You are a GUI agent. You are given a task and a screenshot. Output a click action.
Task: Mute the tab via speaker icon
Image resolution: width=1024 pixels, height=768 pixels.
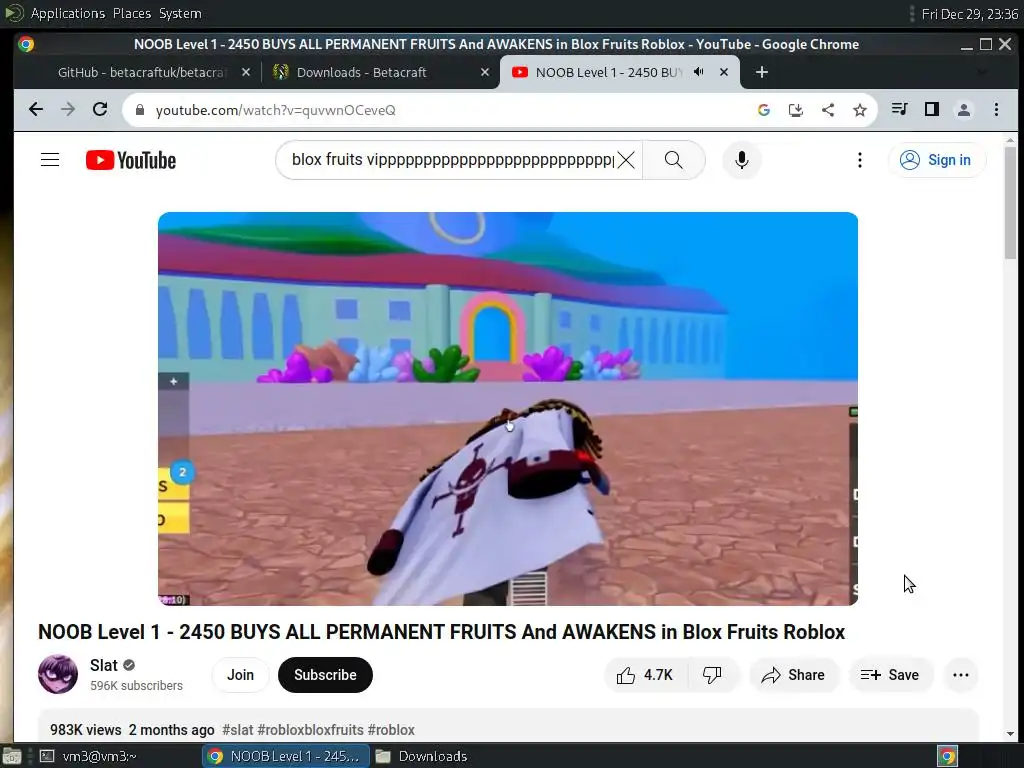[x=698, y=72]
